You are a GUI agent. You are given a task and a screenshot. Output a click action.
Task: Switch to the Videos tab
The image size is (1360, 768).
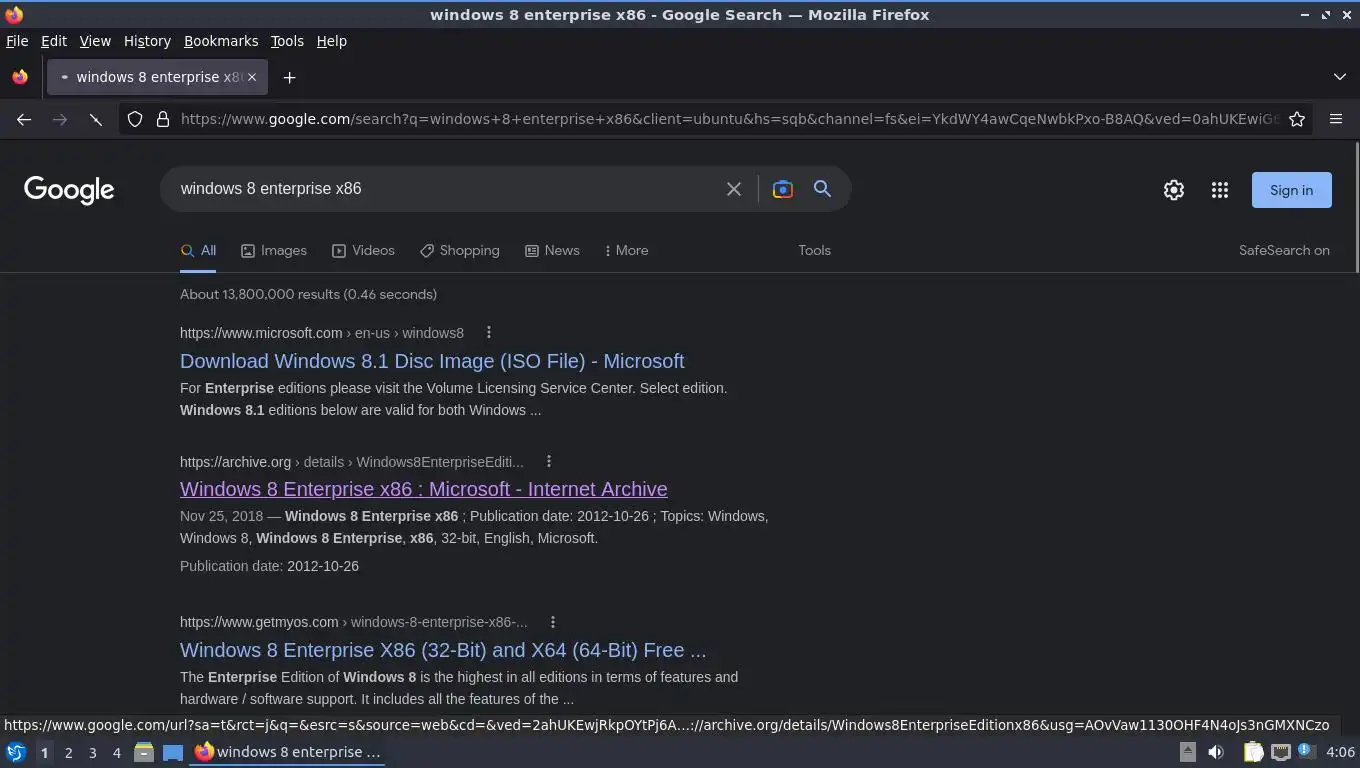click(x=363, y=250)
